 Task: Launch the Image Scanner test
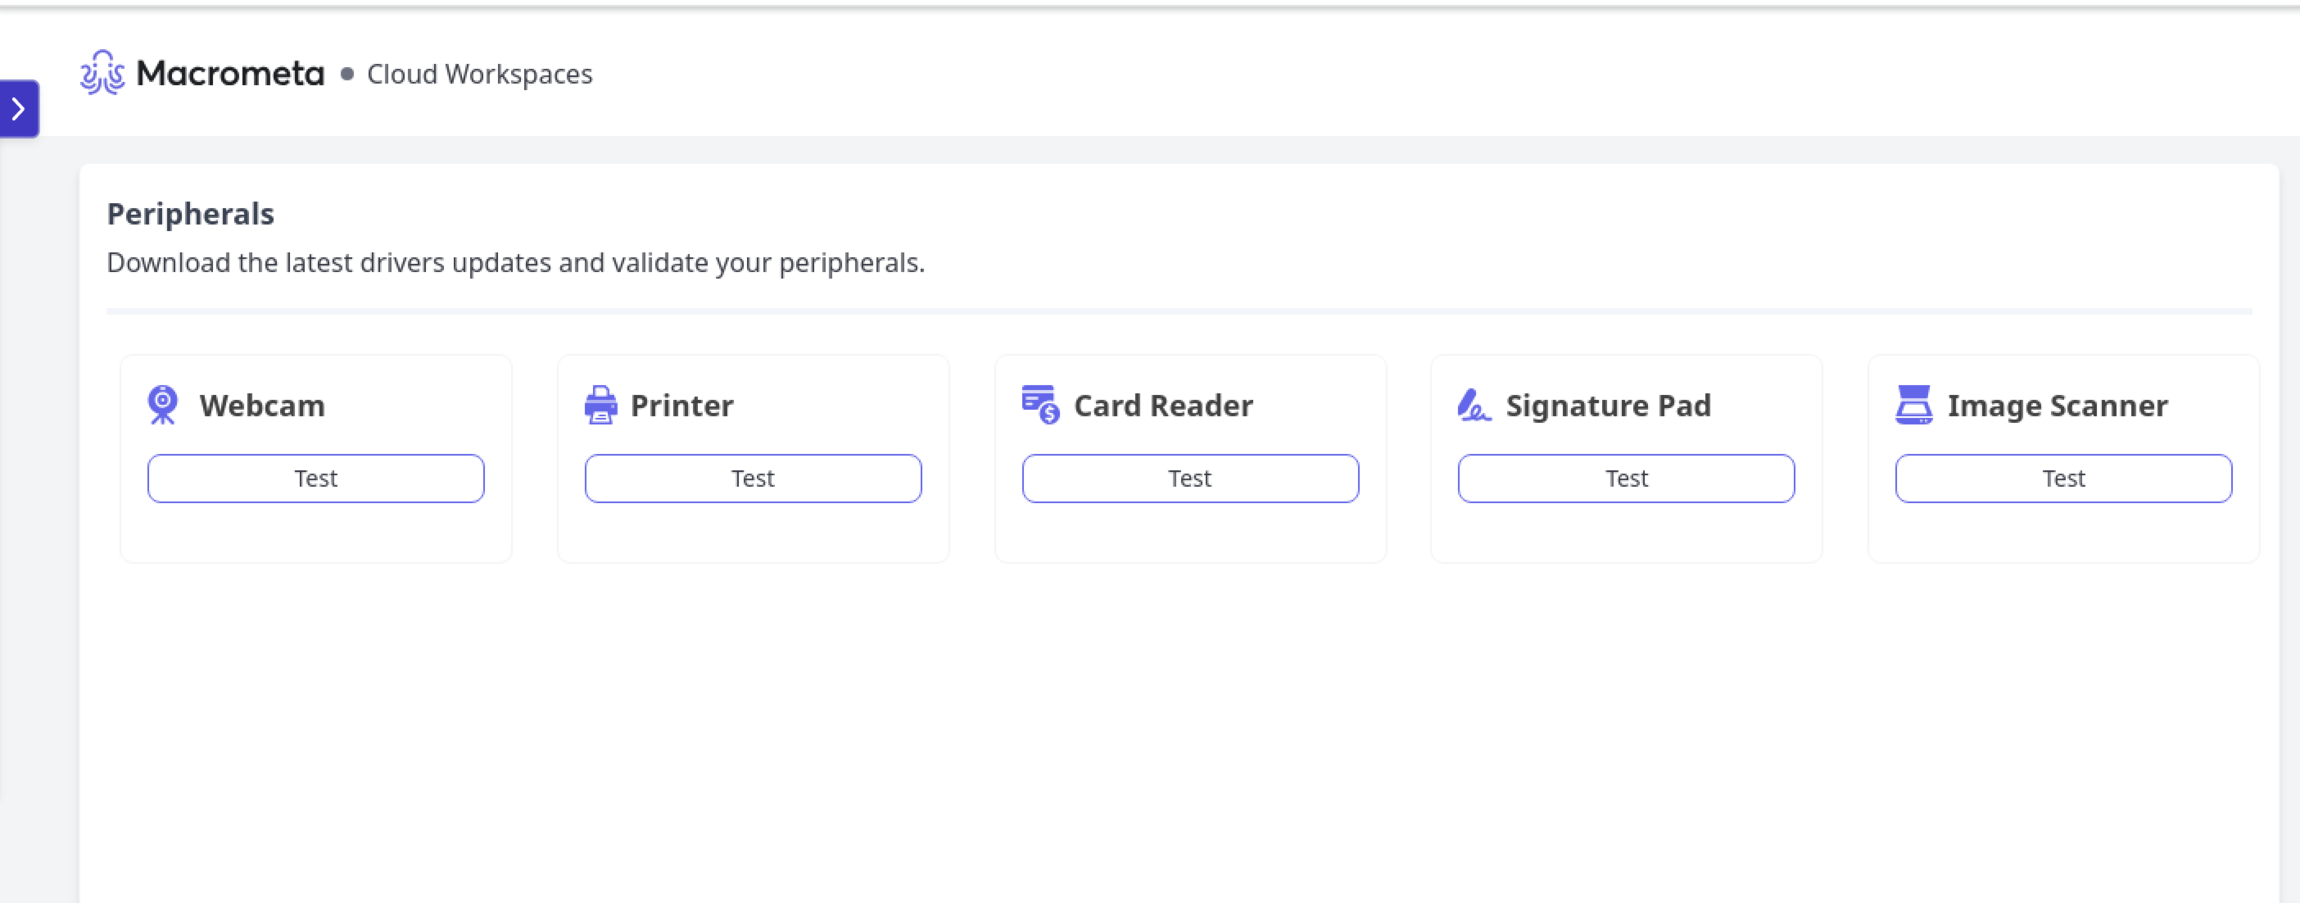2063,478
